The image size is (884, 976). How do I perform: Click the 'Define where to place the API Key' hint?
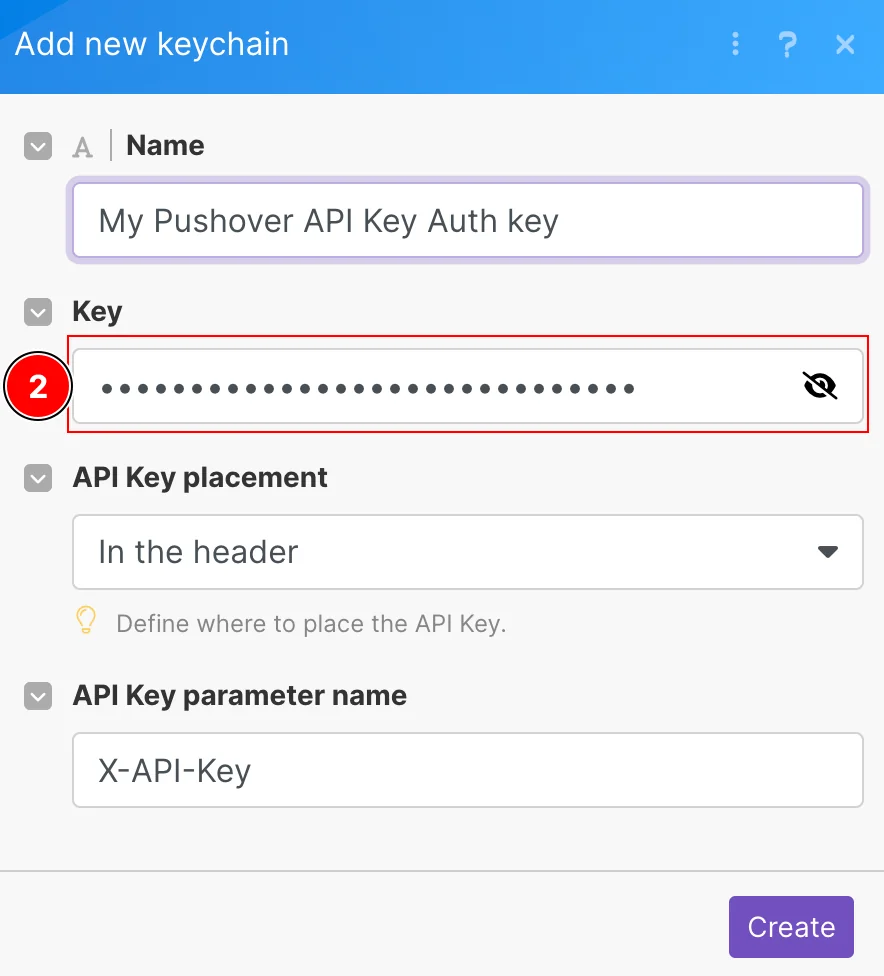pyautogui.click(x=311, y=624)
